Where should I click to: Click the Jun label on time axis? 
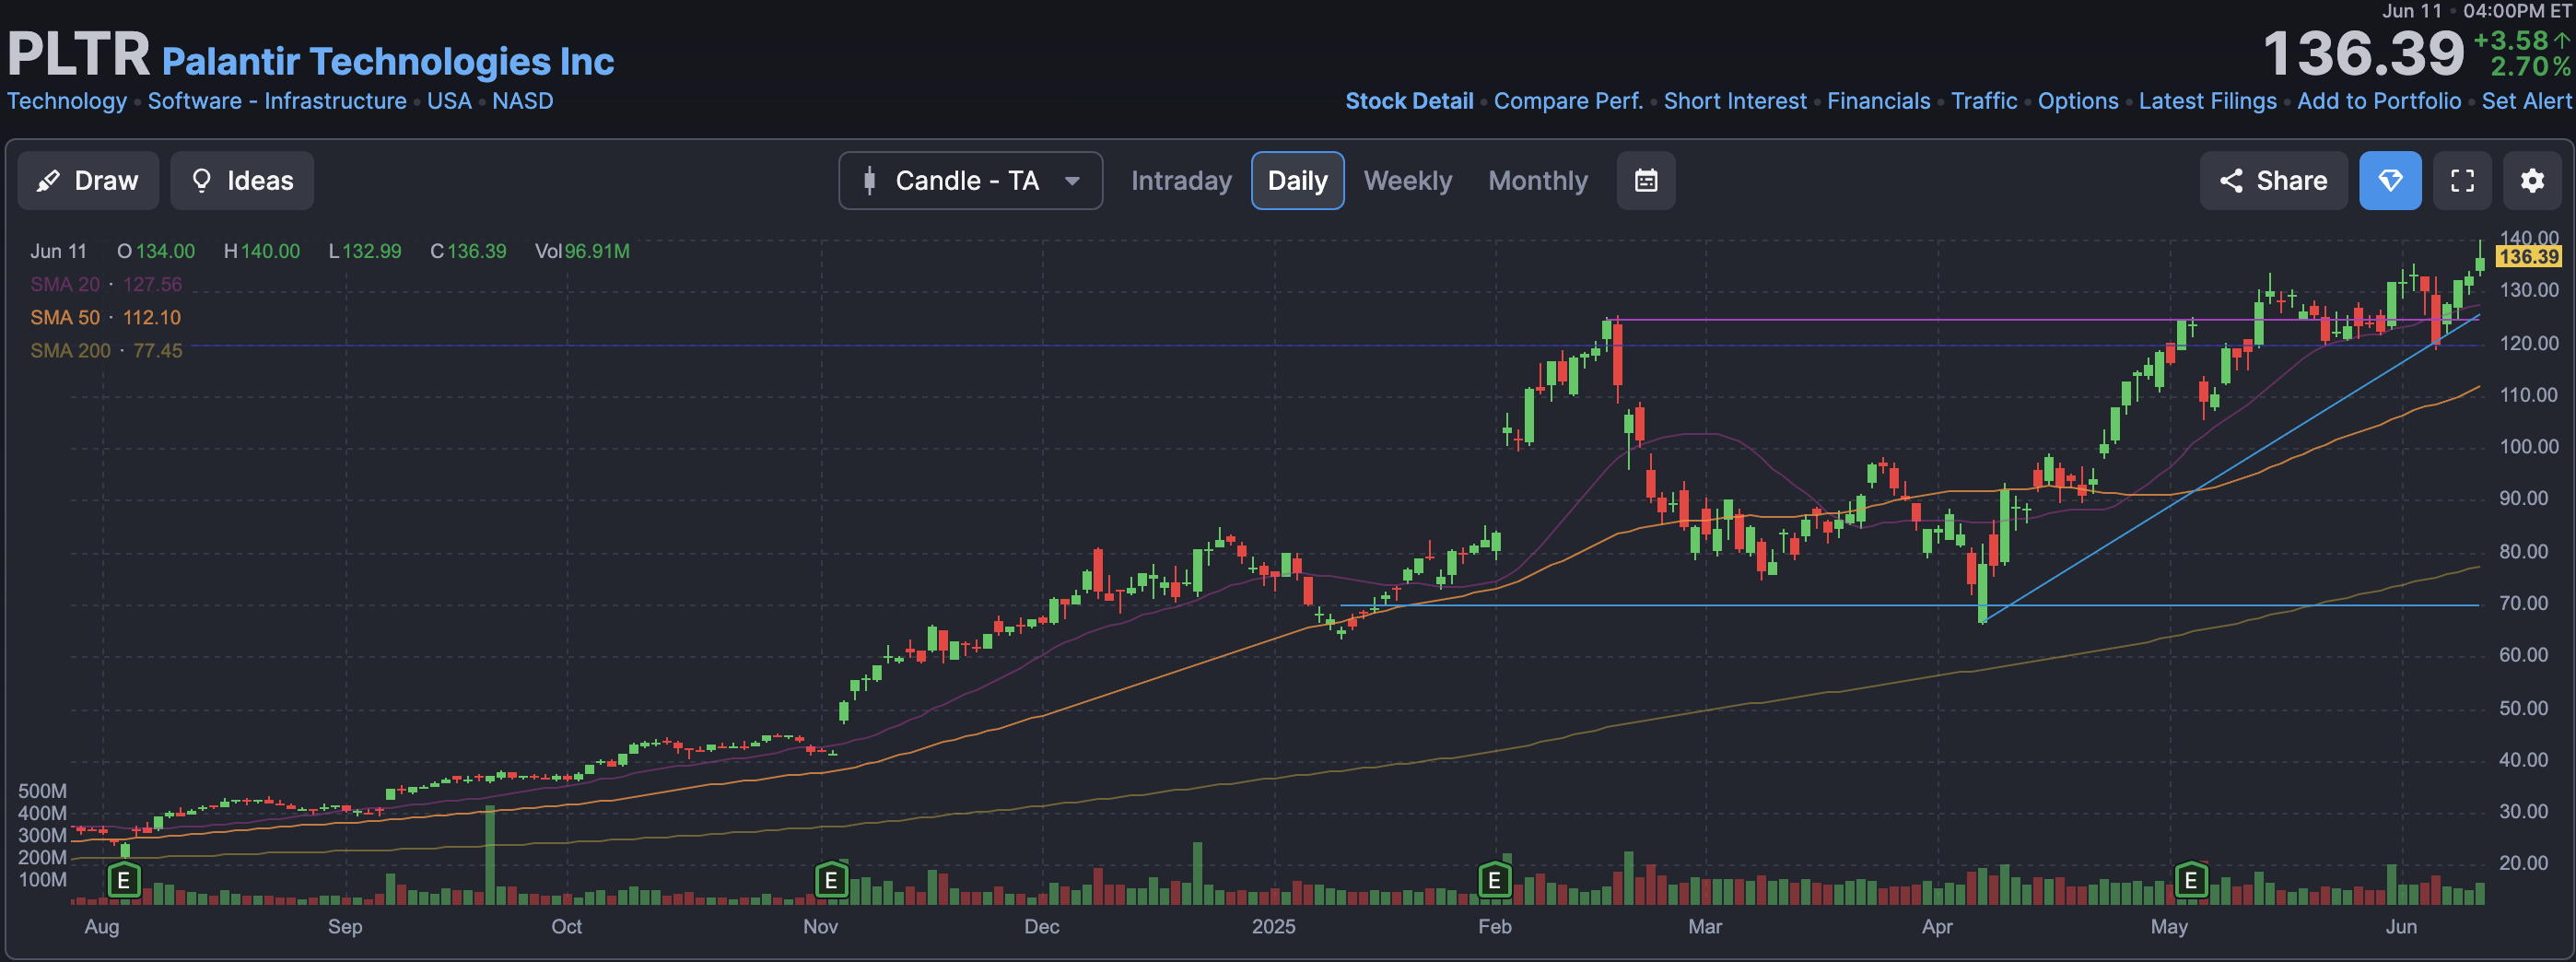[2401, 926]
